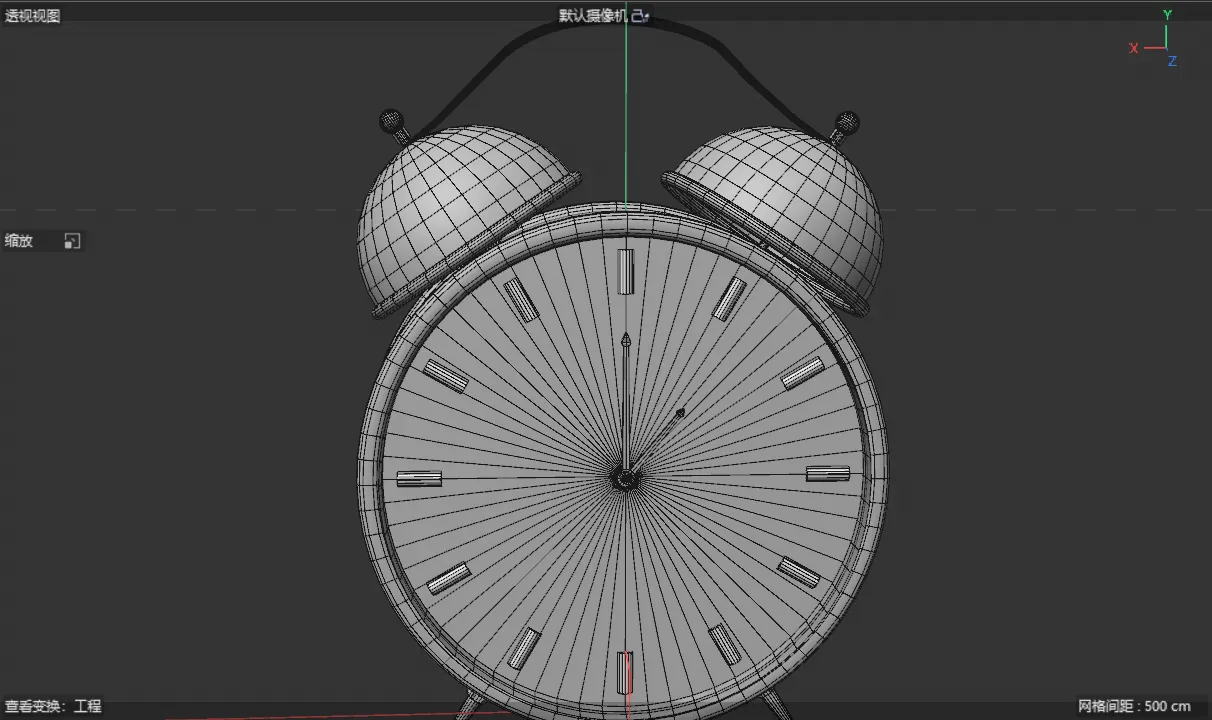Image resolution: width=1212 pixels, height=720 pixels.
Task: Click the 查看变换: 工程 status text
Action: pos(53,706)
